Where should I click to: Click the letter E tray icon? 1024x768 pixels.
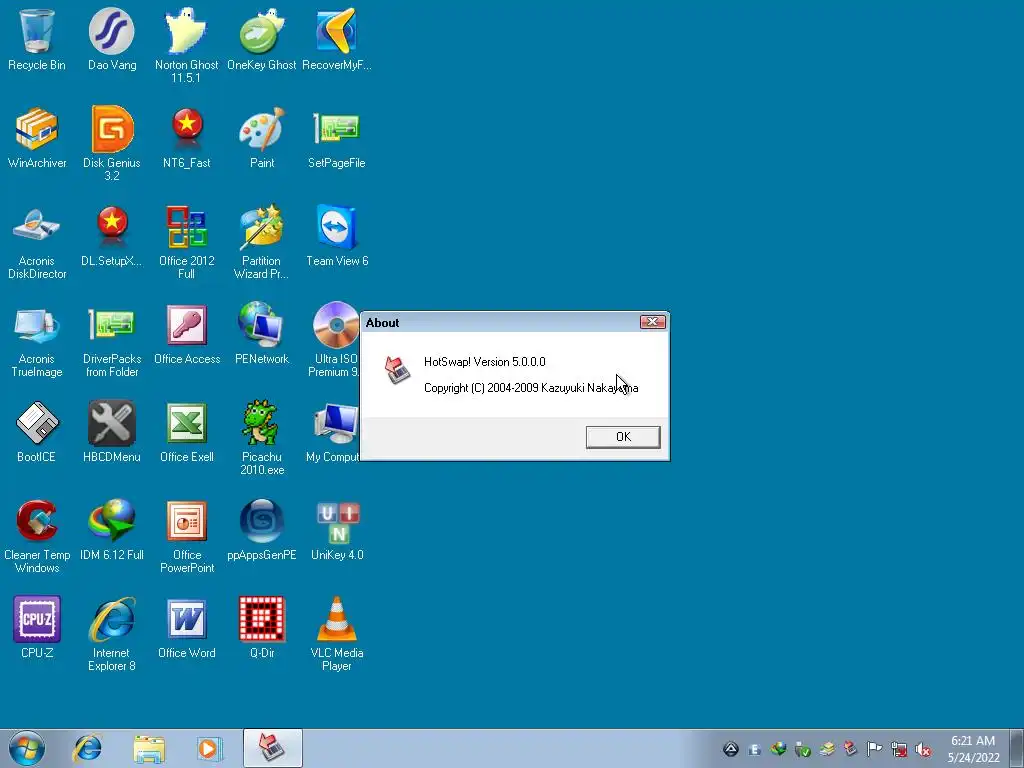(x=755, y=750)
